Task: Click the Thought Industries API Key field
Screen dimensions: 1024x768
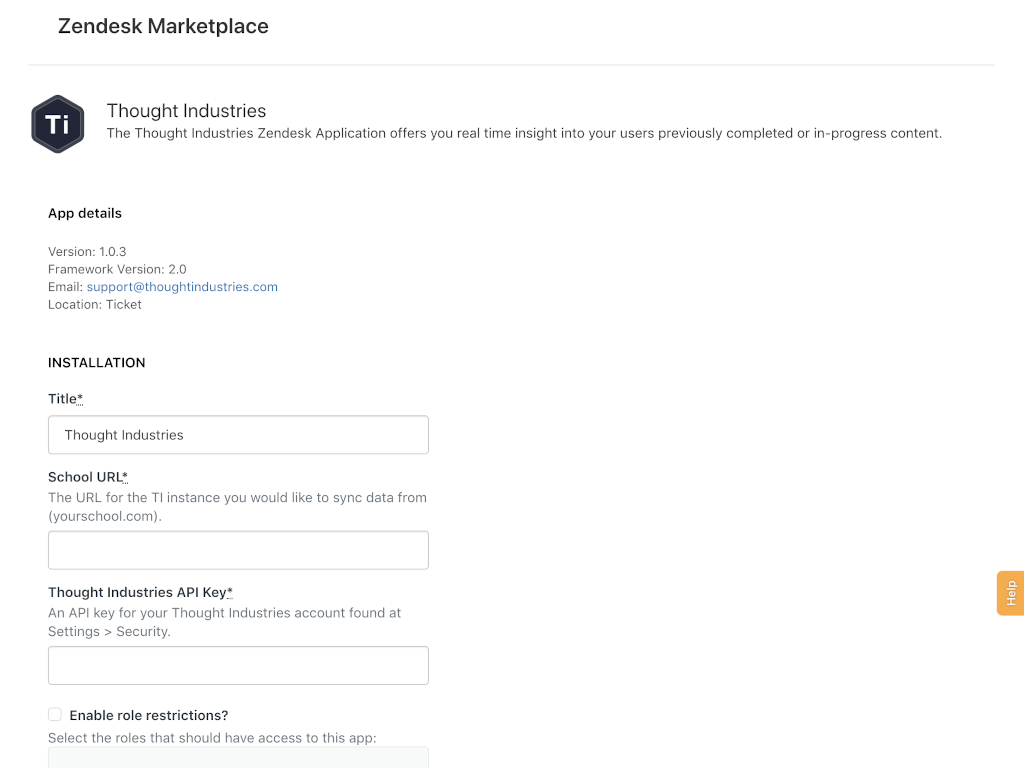Action: coord(238,665)
